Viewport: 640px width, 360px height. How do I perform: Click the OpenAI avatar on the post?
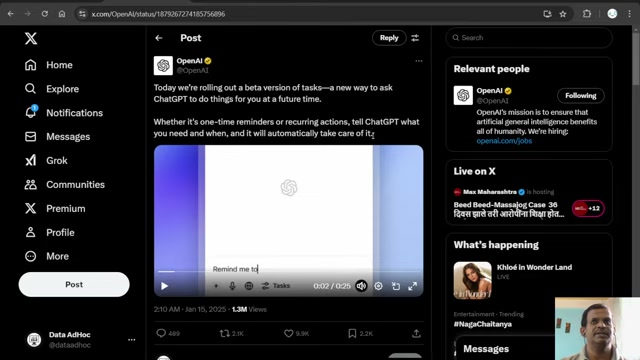coord(163,65)
